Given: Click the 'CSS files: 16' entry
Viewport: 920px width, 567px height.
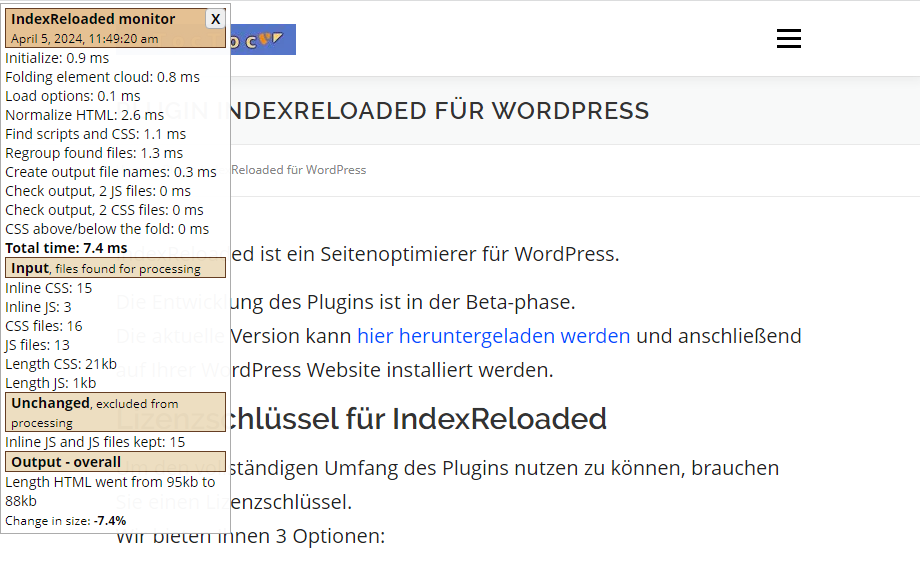Looking at the screenshot, I should coord(44,326).
